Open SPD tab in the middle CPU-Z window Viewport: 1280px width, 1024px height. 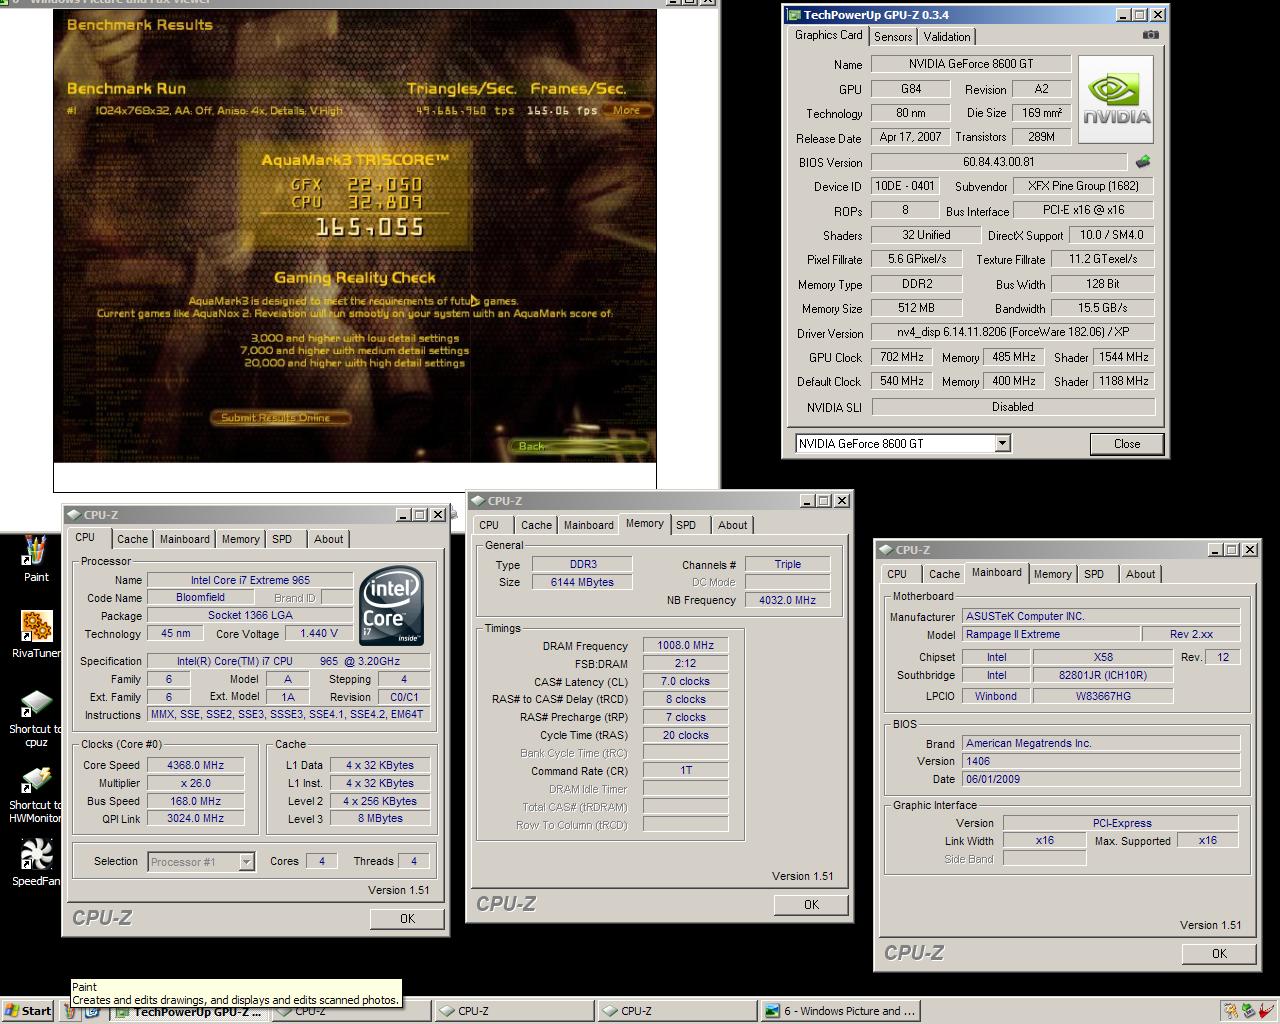pyautogui.click(x=686, y=525)
